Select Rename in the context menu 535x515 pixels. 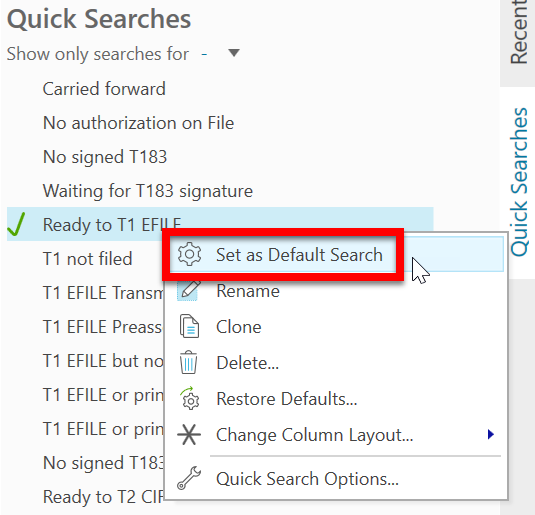(248, 291)
